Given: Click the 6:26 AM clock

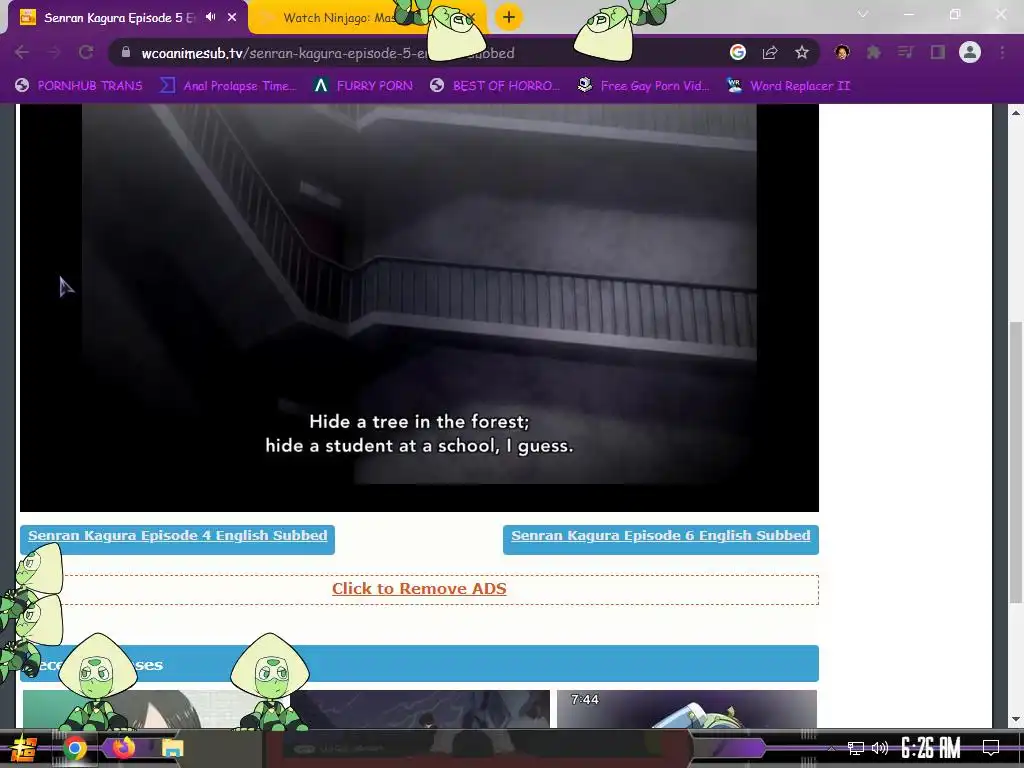Looking at the screenshot, I should click(x=931, y=748).
